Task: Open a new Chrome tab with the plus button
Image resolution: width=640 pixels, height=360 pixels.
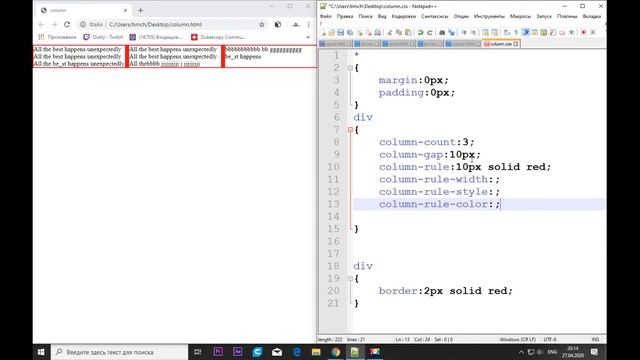Action: [140, 10]
